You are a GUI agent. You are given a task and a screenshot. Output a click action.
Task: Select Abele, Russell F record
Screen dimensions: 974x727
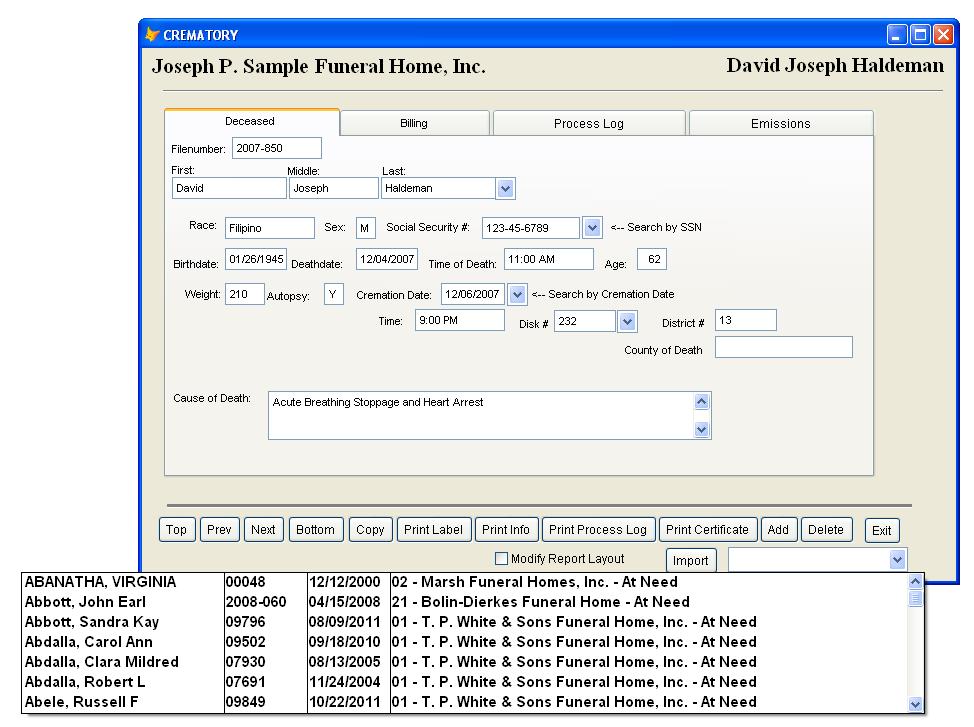(x=465, y=702)
